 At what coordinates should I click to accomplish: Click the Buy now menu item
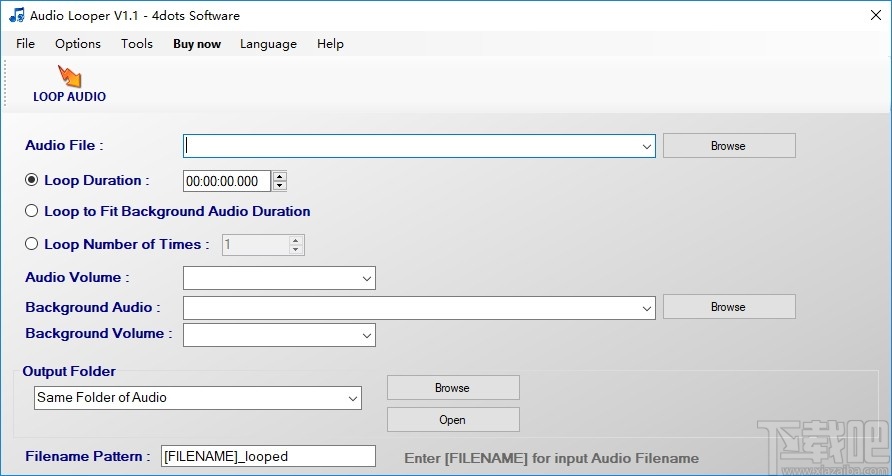(197, 44)
